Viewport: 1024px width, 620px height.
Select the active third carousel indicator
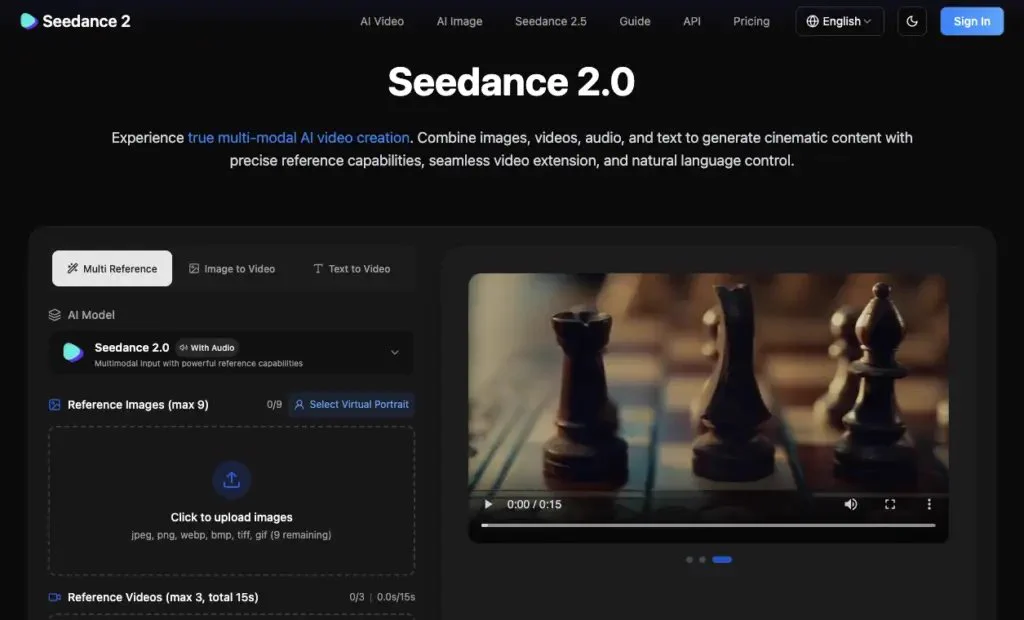pyautogui.click(x=722, y=560)
